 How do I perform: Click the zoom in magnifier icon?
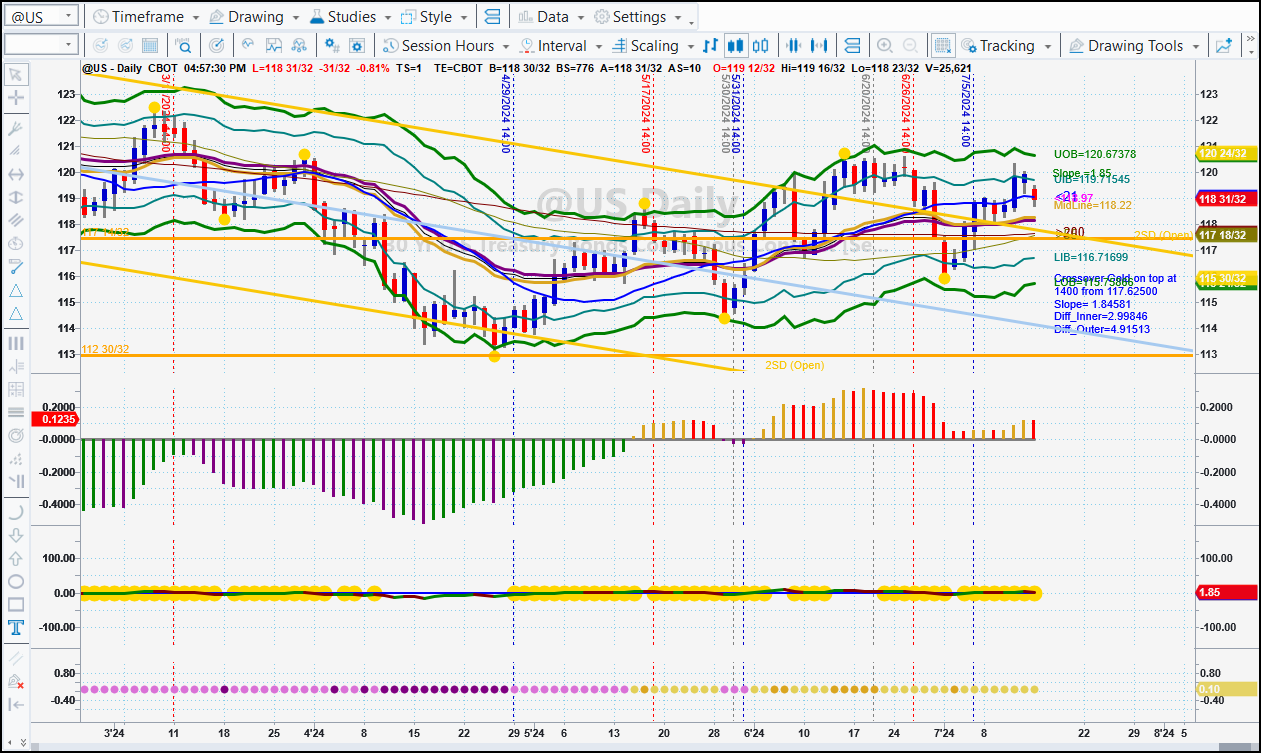coord(884,45)
